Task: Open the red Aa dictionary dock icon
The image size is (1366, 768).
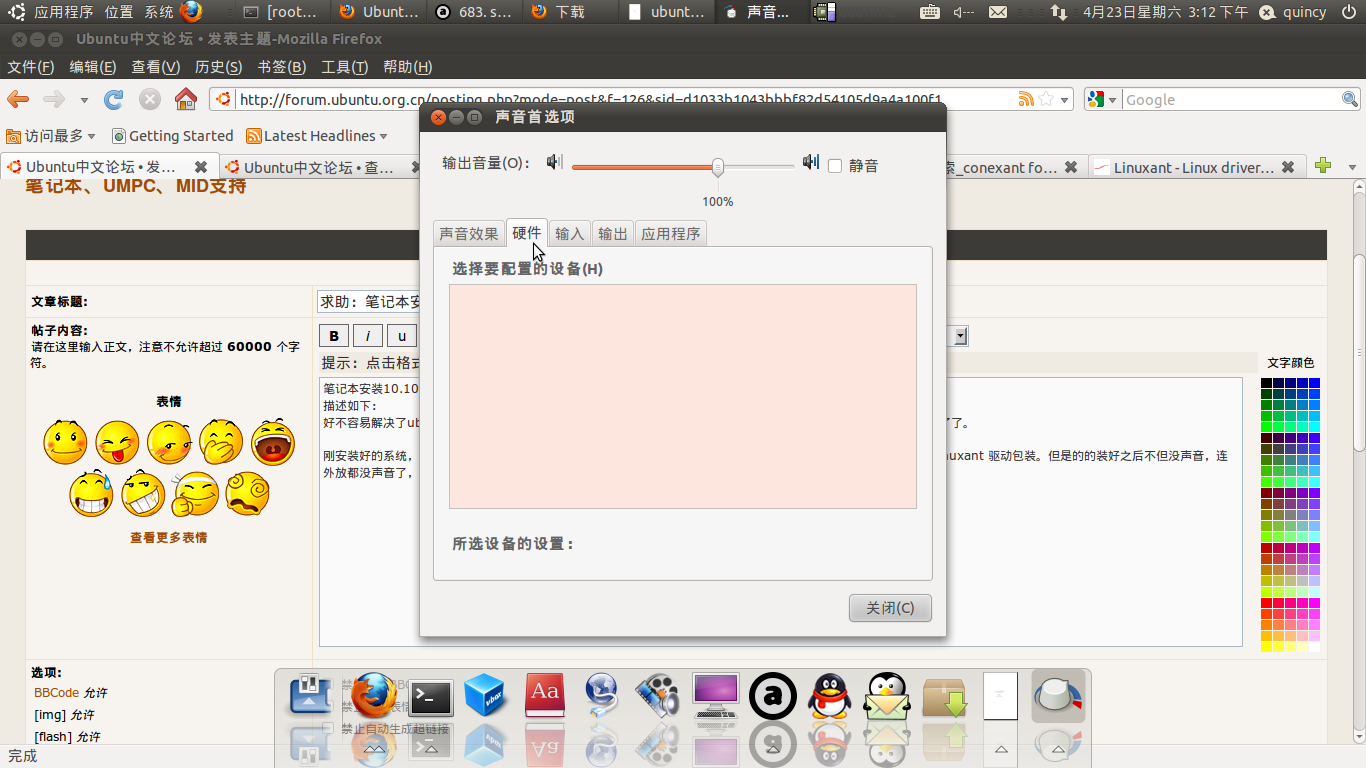Action: [x=545, y=696]
